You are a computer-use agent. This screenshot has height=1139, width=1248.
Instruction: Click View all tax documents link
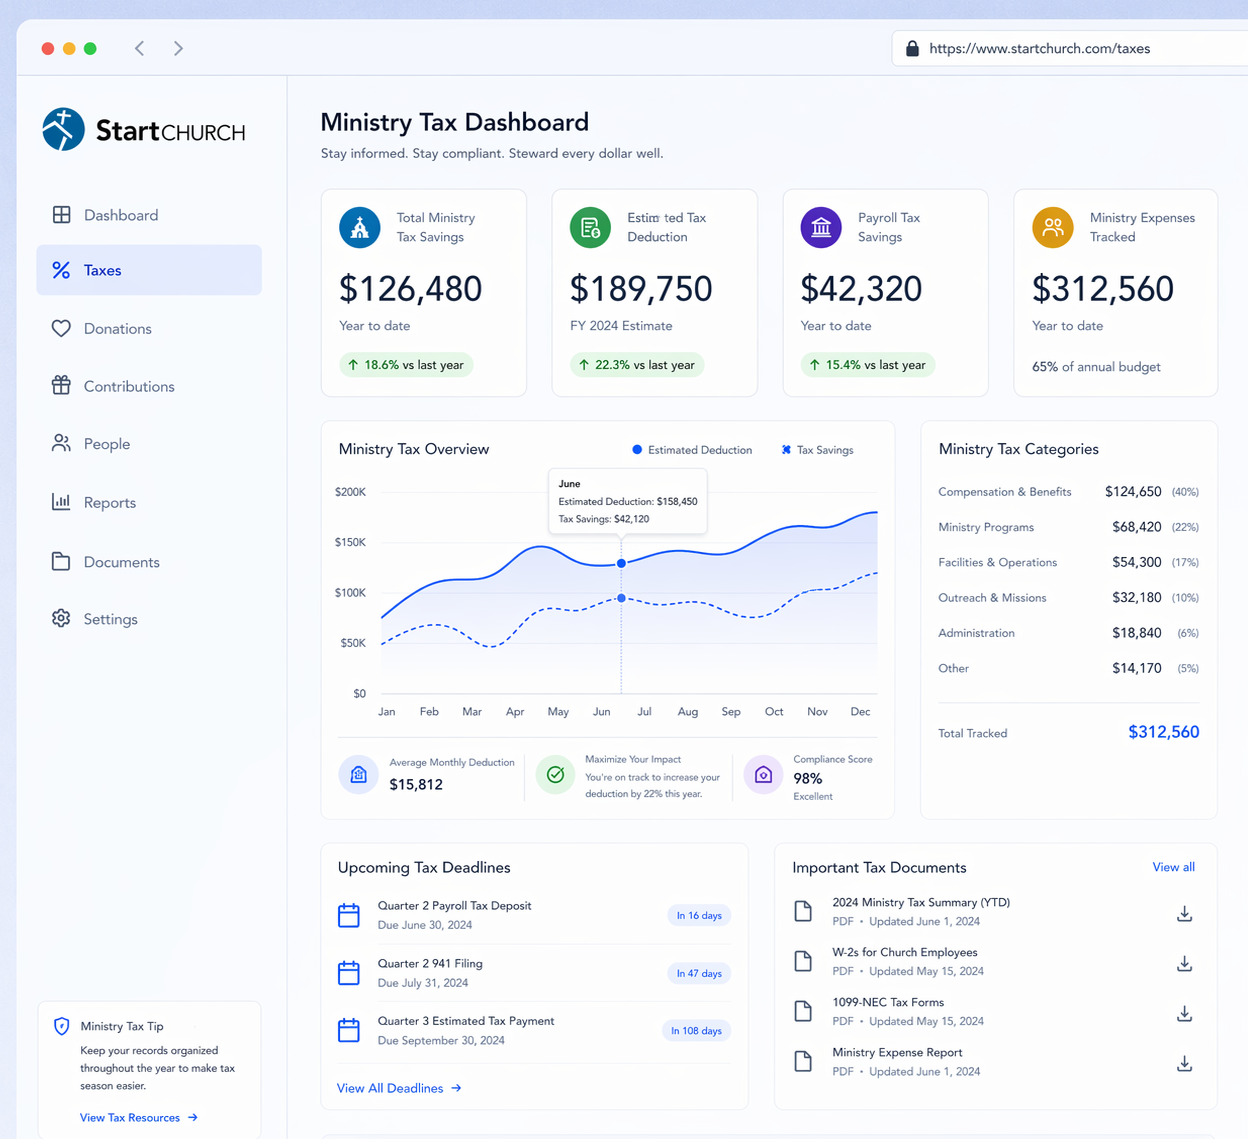coord(1173,867)
